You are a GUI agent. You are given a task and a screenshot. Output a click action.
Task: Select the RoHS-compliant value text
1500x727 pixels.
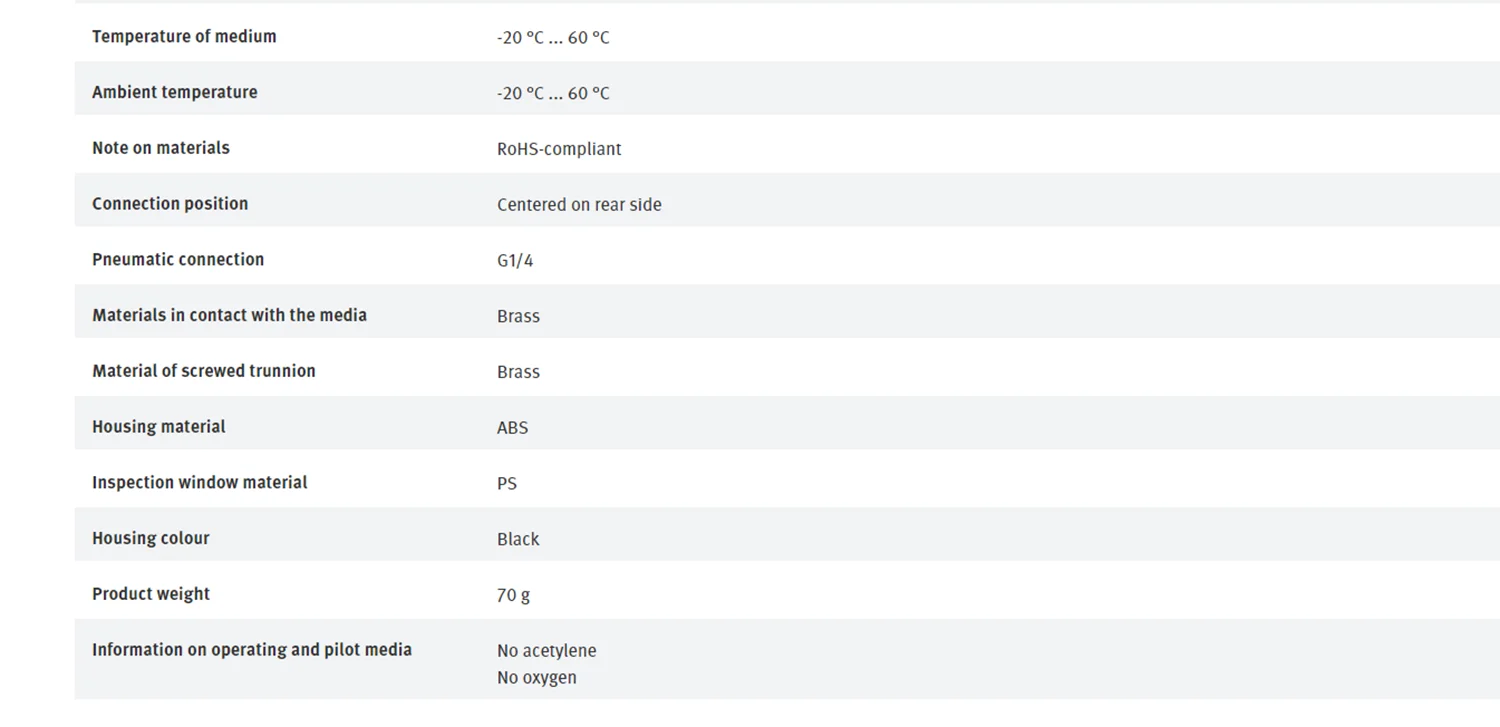(x=559, y=149)
